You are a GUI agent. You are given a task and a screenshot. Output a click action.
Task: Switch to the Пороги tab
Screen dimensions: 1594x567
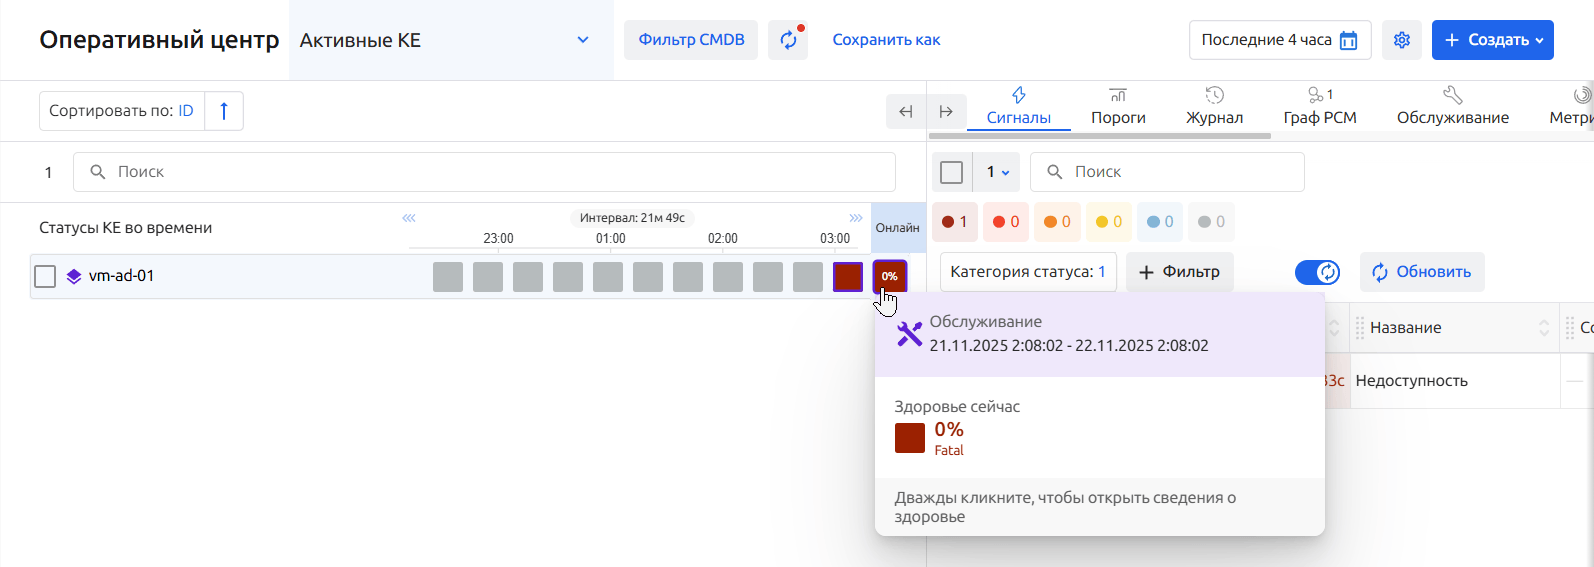(1118, 107)
